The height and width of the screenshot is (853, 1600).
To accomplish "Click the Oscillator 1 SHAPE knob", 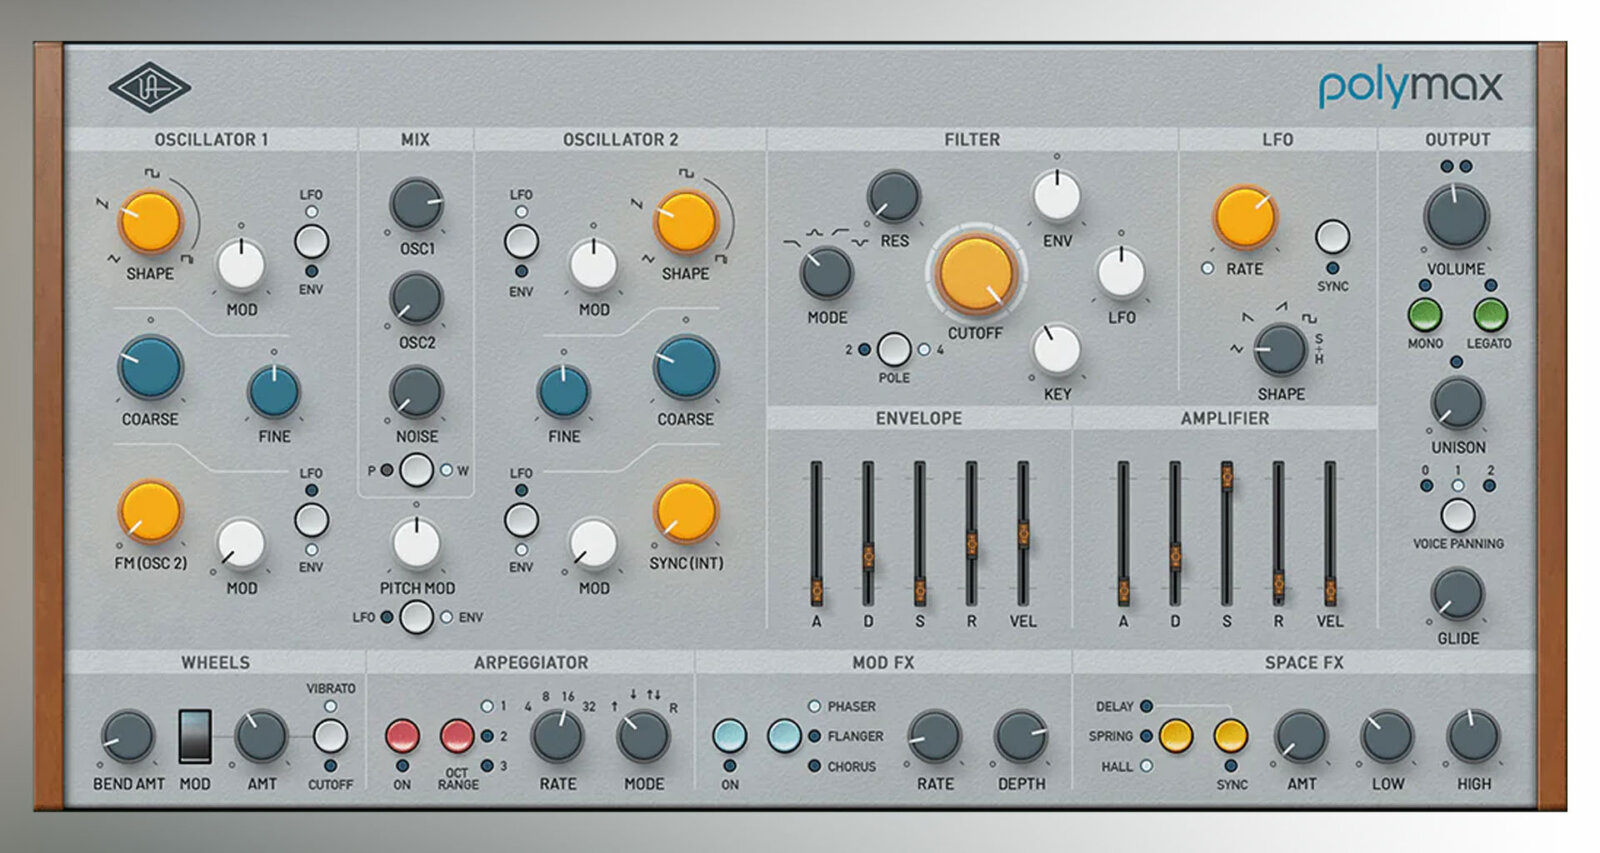I will [150, 221].
